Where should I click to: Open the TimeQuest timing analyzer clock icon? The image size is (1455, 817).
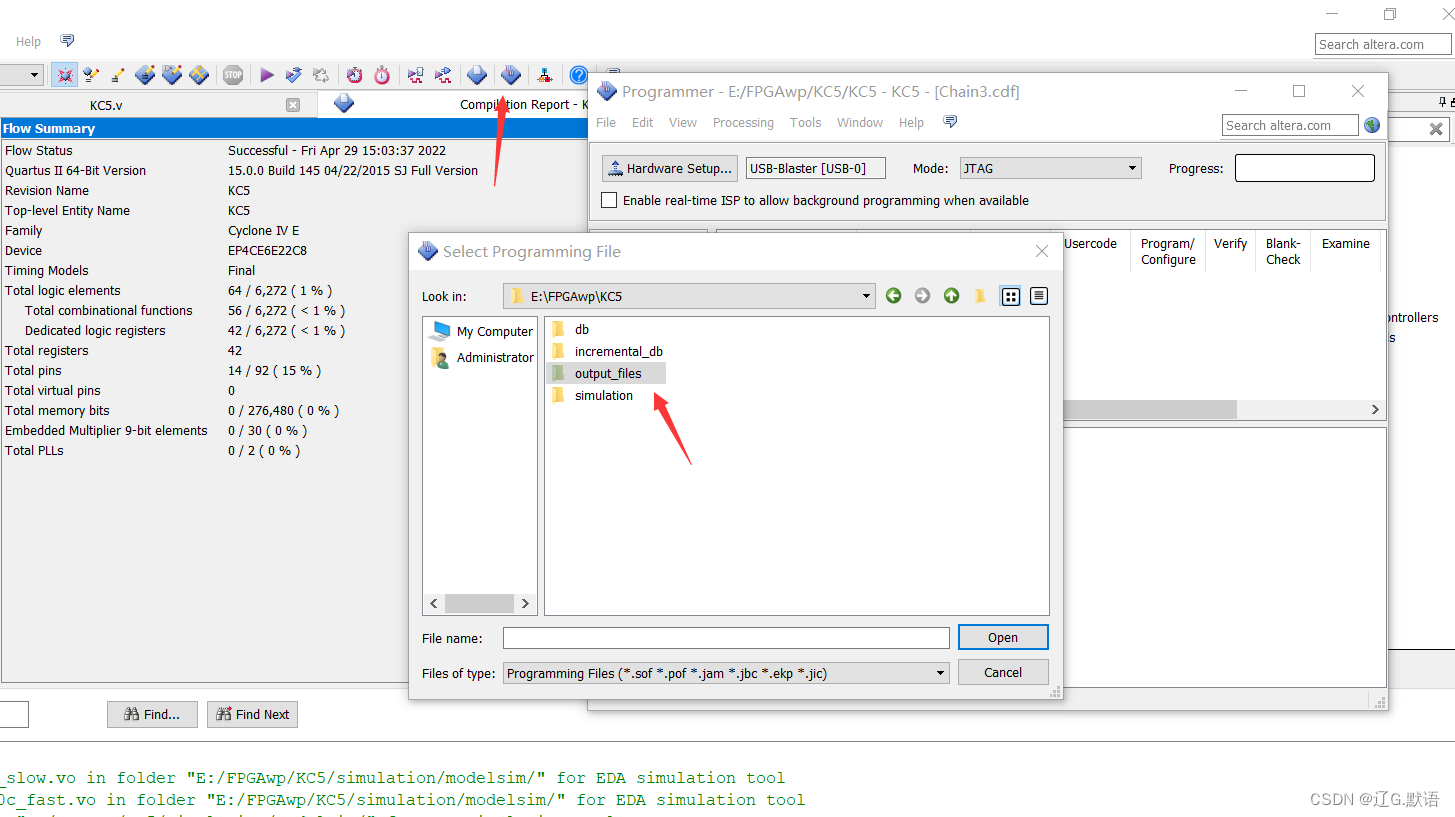(355, 75)
